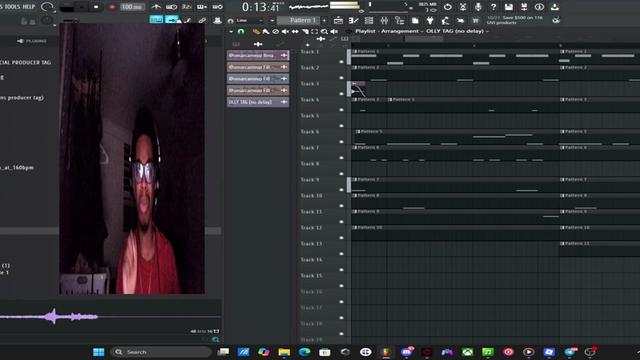Select the playlist Mute tool

pos(285,31)
